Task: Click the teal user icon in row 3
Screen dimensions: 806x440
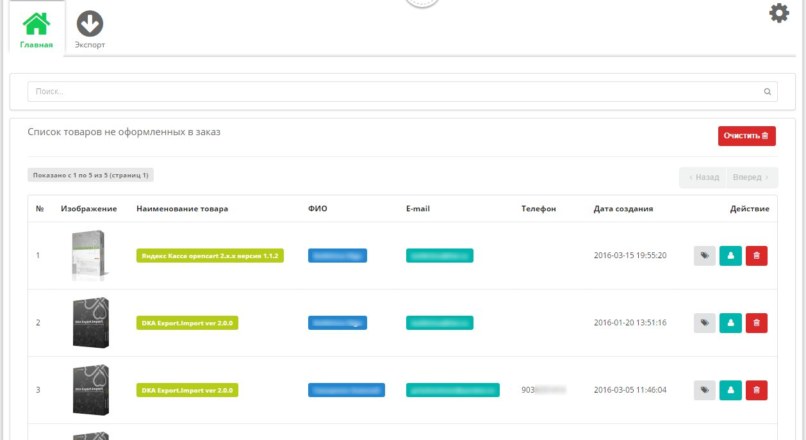Action: [x=730, y=390]
